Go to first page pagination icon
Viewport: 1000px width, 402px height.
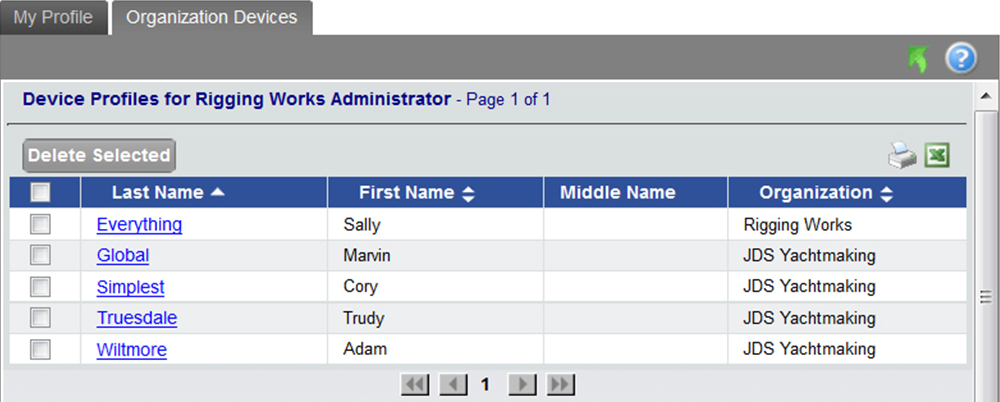415,384
